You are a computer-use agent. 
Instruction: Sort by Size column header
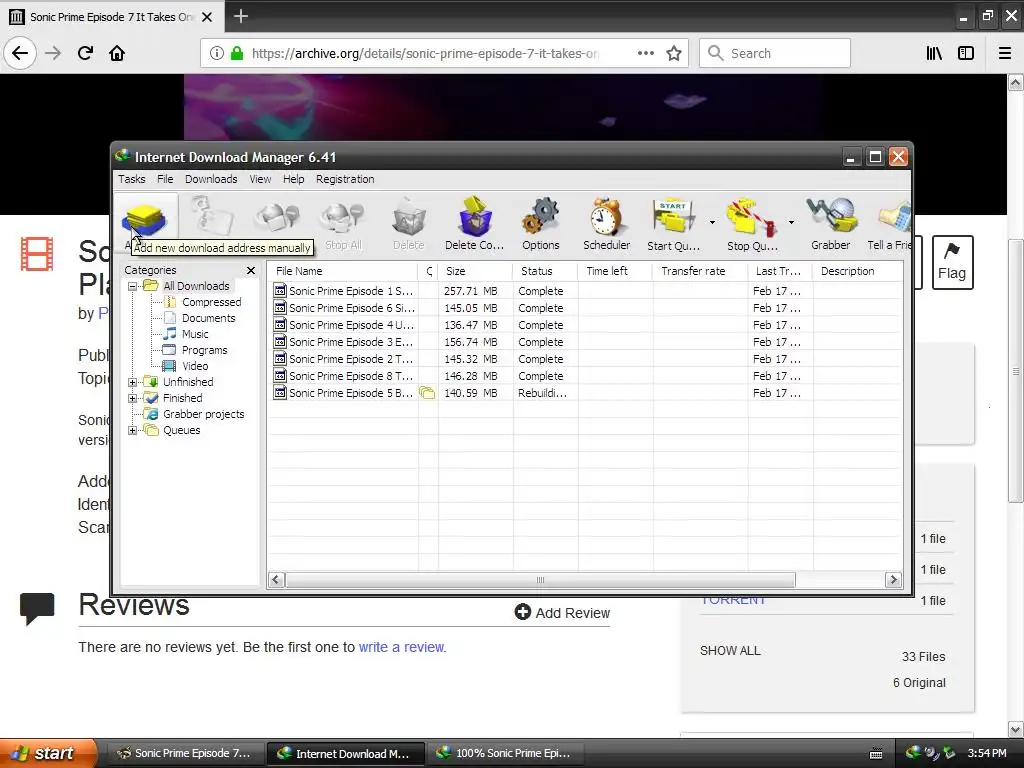point(475,271)
